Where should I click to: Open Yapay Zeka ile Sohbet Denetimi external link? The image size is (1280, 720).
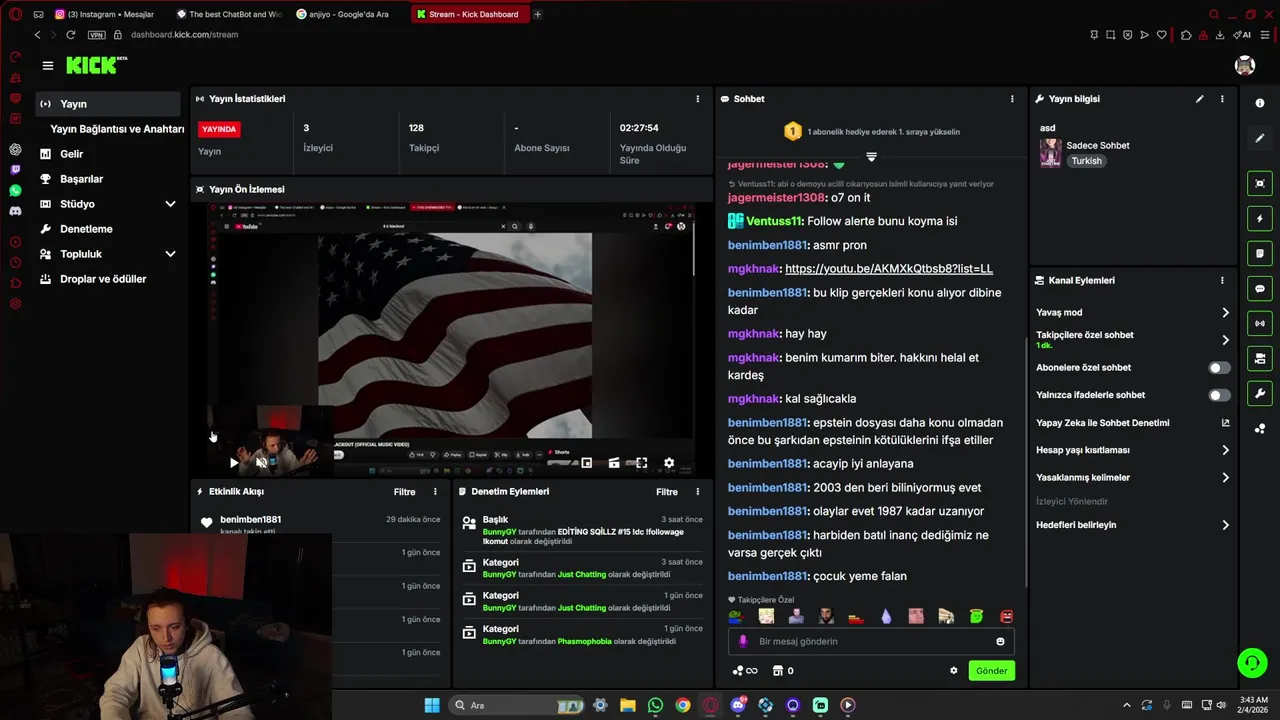1225,423
